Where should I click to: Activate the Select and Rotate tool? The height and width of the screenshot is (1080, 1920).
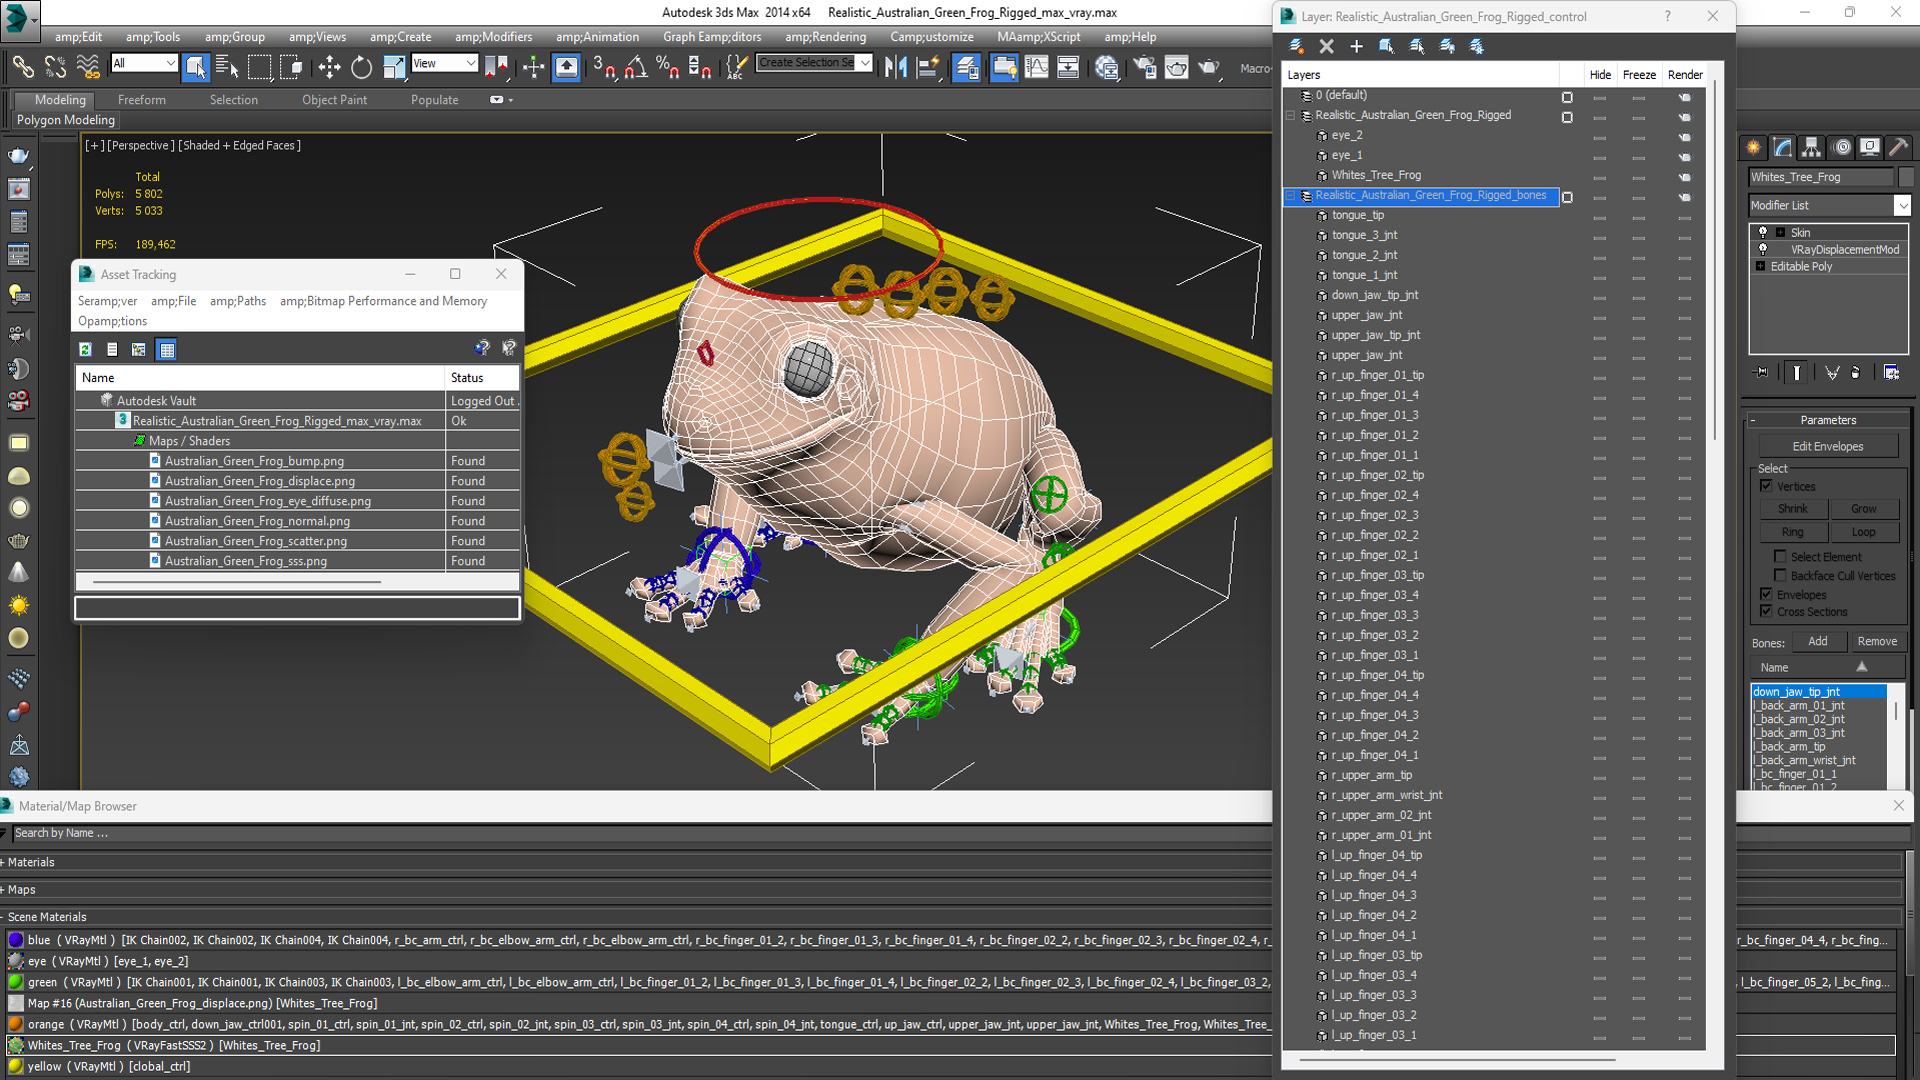click(x=361, y=67)
